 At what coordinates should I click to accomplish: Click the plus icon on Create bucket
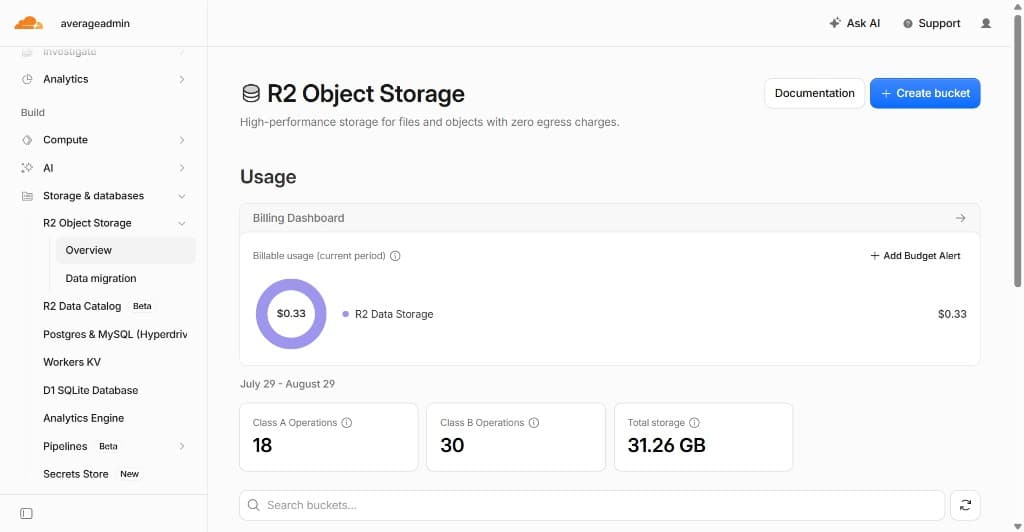click(x=886, y=93)
